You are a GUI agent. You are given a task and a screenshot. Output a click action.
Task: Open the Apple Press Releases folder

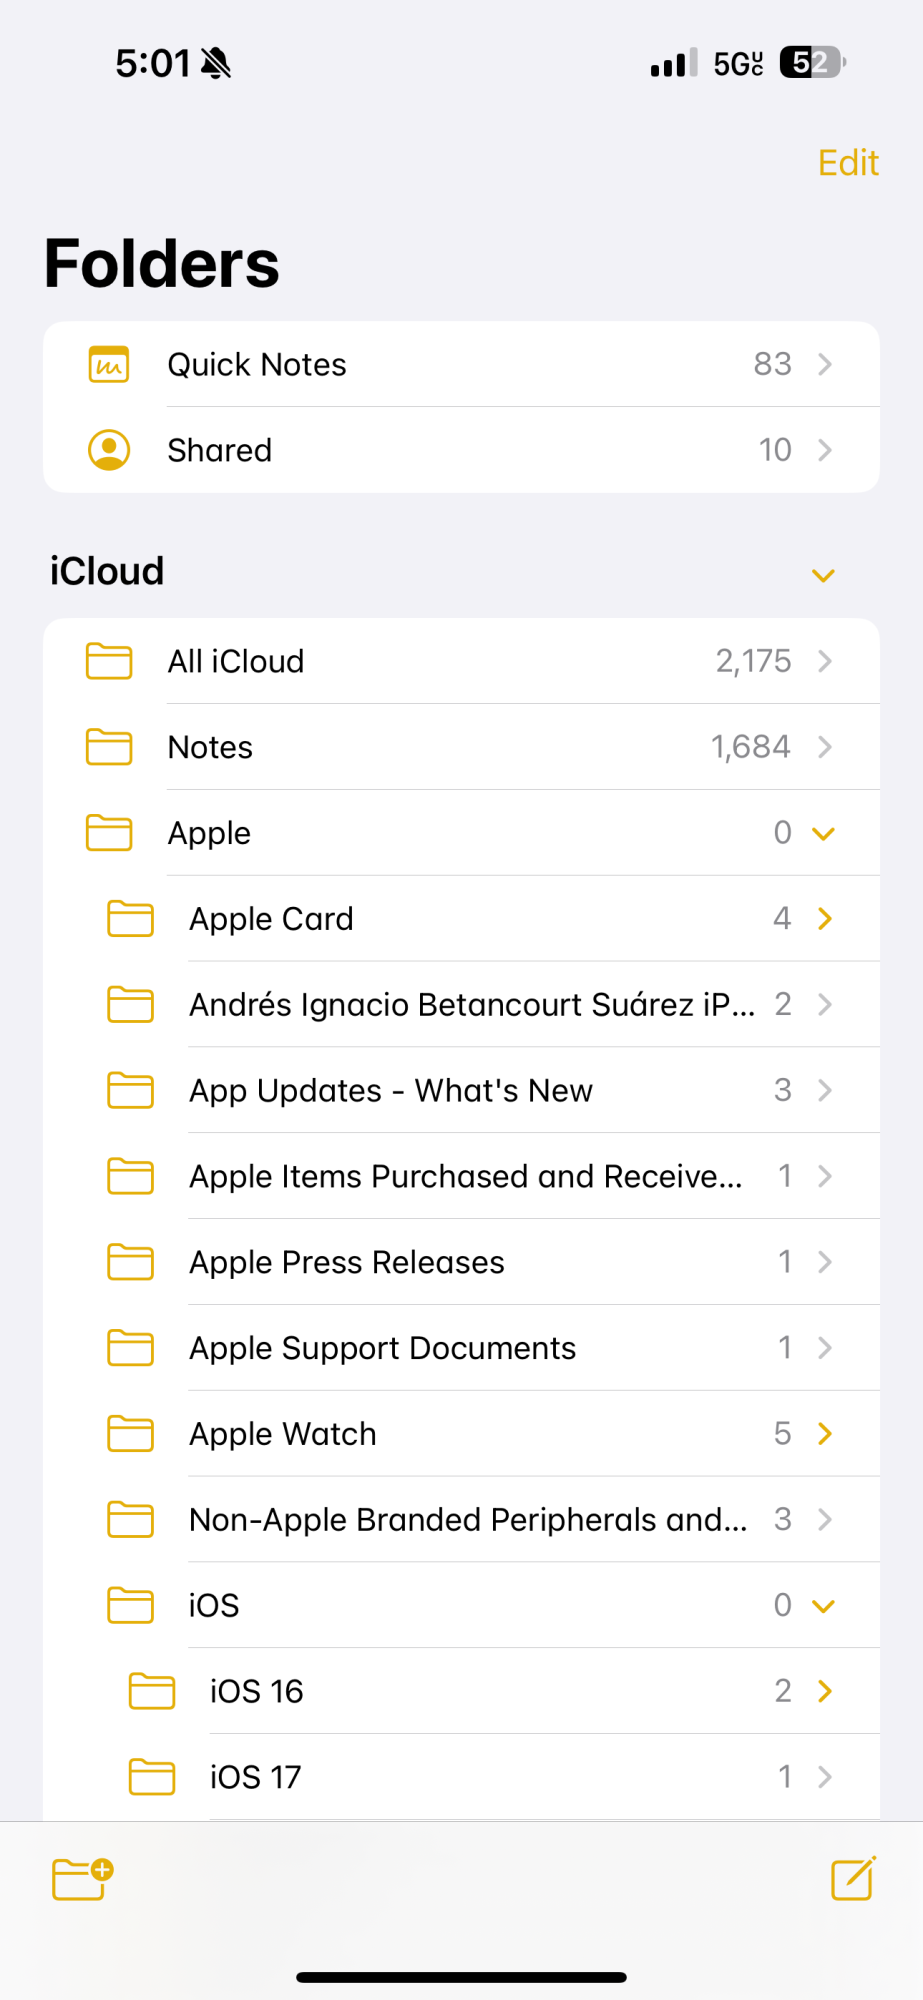click(x=461, y=1262)
